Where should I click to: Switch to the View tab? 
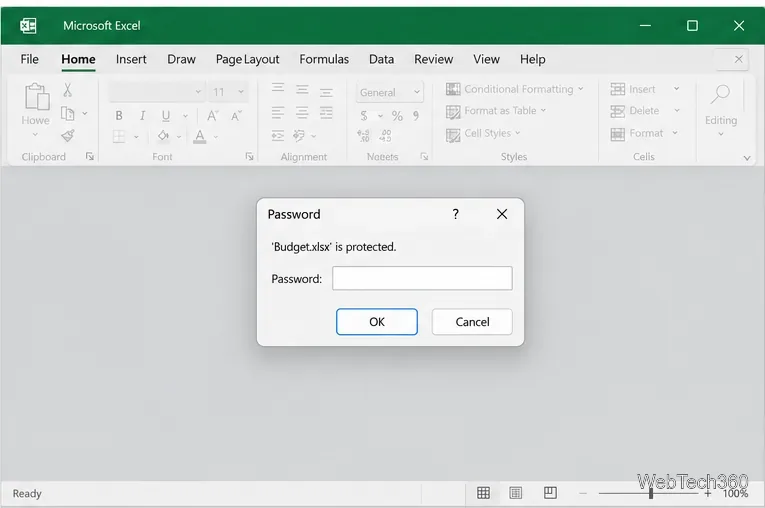click(x=486, y=59)
